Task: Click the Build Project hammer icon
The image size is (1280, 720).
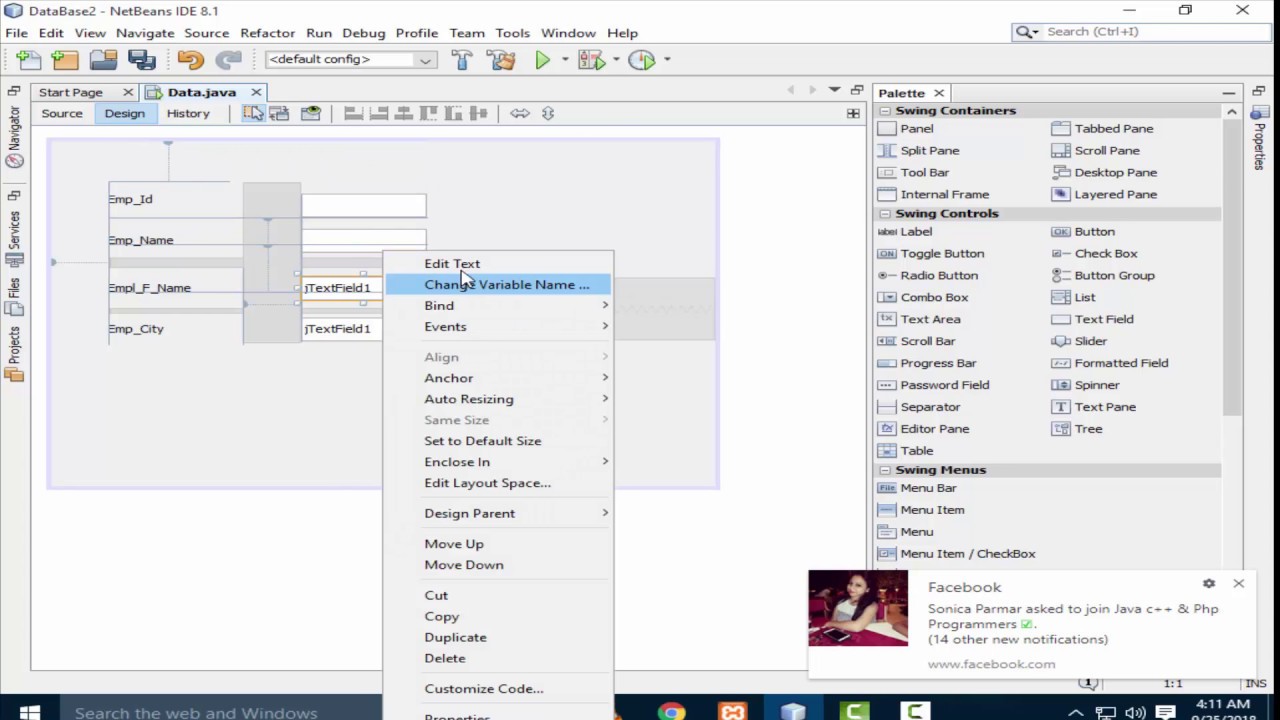Action: 462,60
